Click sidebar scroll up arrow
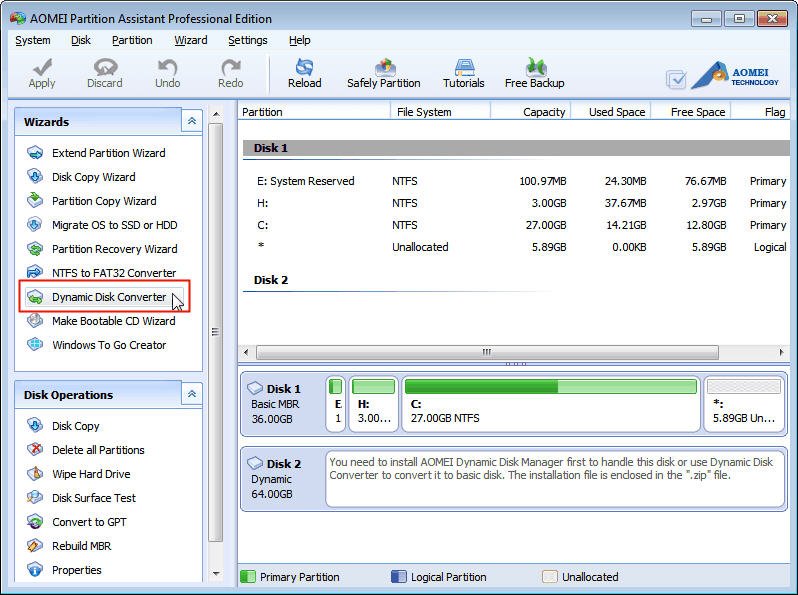 coord(216,114)
